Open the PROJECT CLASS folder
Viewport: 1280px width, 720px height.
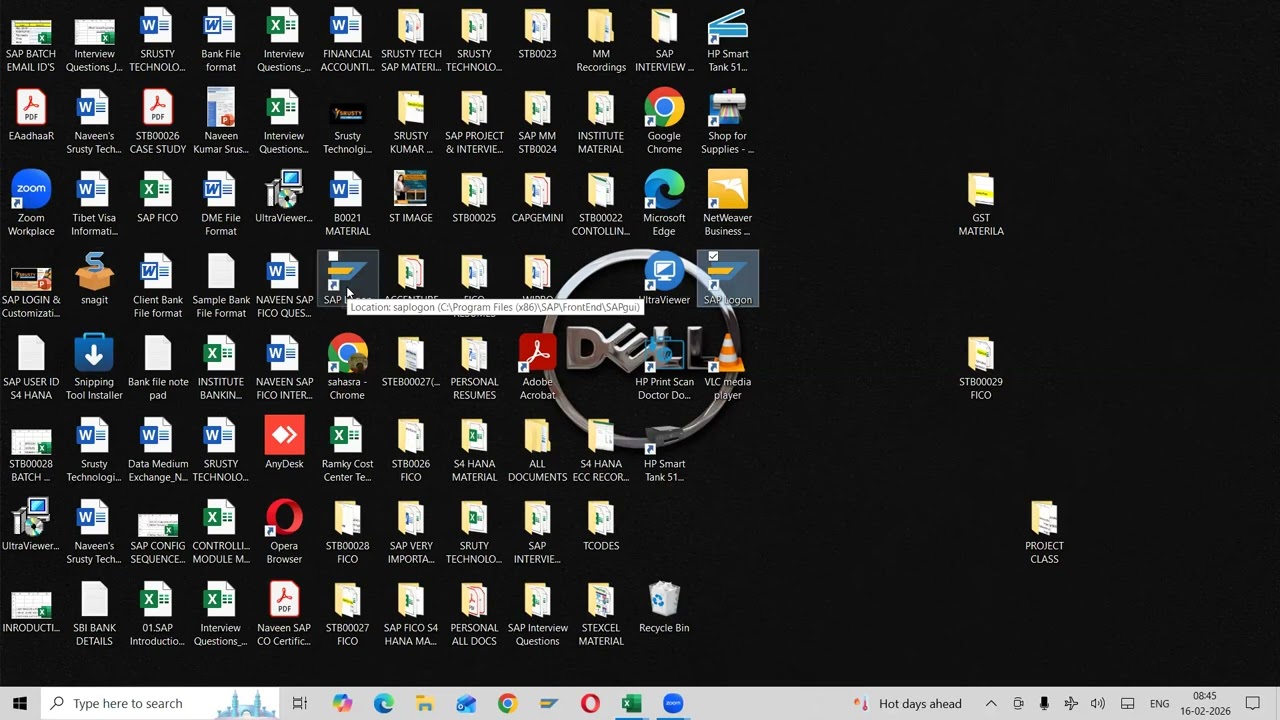(x=1044, y=532)
